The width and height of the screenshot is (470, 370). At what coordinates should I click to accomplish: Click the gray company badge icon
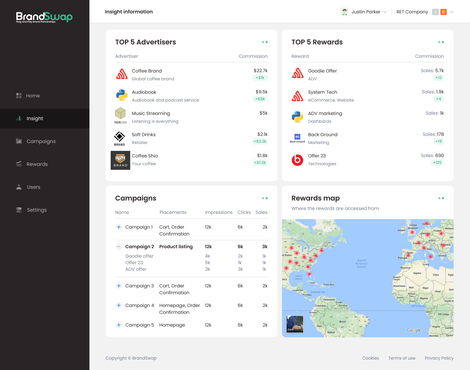[435, 12]
